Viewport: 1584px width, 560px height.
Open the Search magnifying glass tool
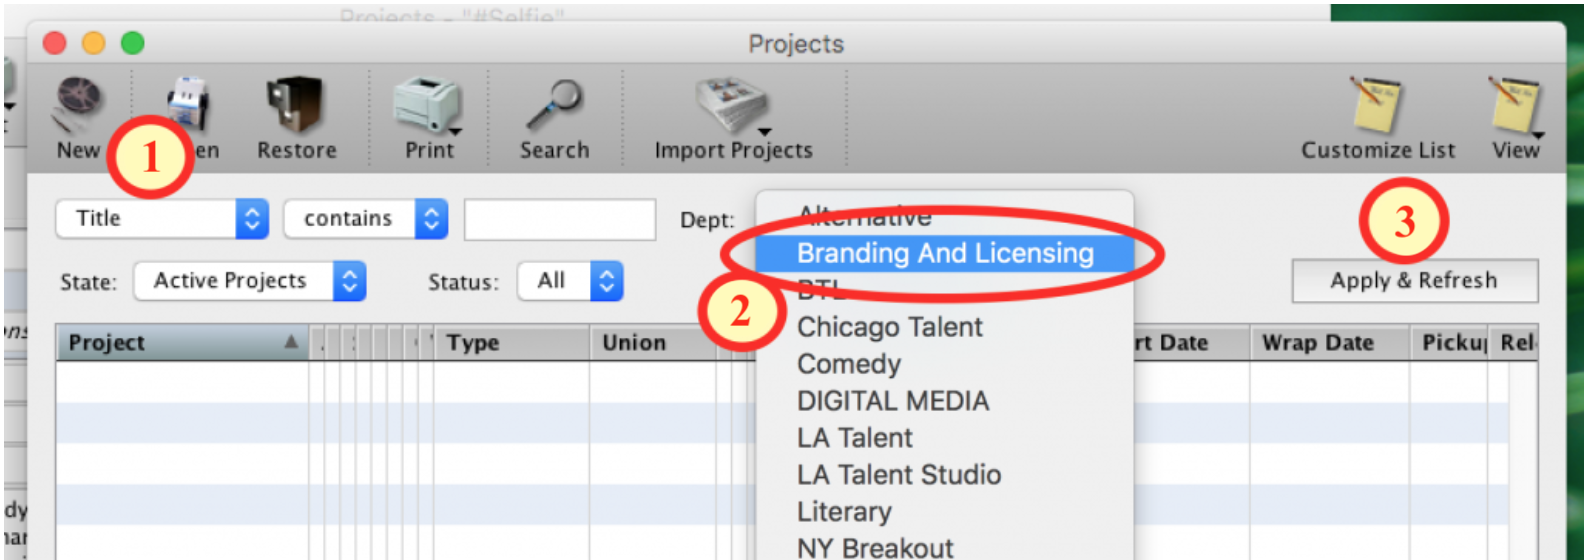554,104
